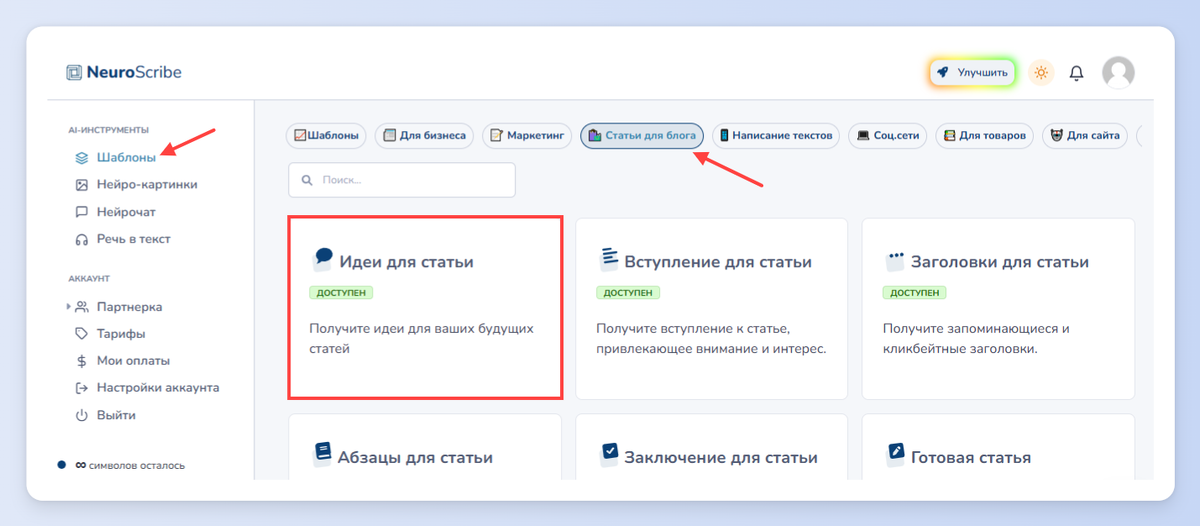This screenshot has height=526, width=1200.
Task: Expand the Партнерка submenu arrow
Action: (x=69, y=307)
